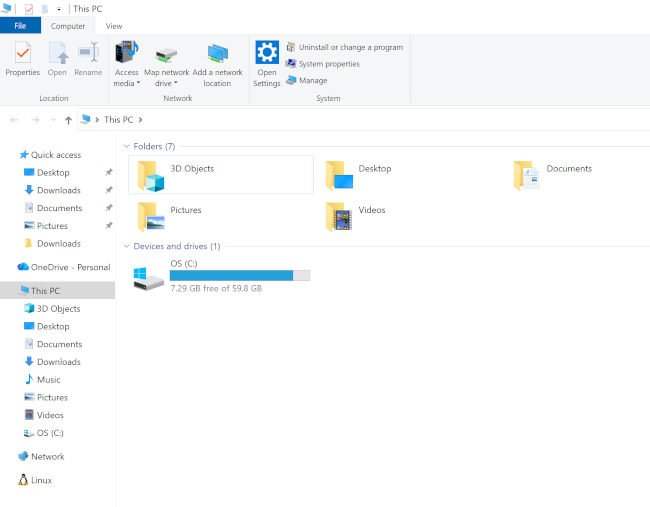Image resolution: width=650 pixels, height=507 pixels.
Task: Click the title bar new folder icon
Action: (x=44, y=9)
